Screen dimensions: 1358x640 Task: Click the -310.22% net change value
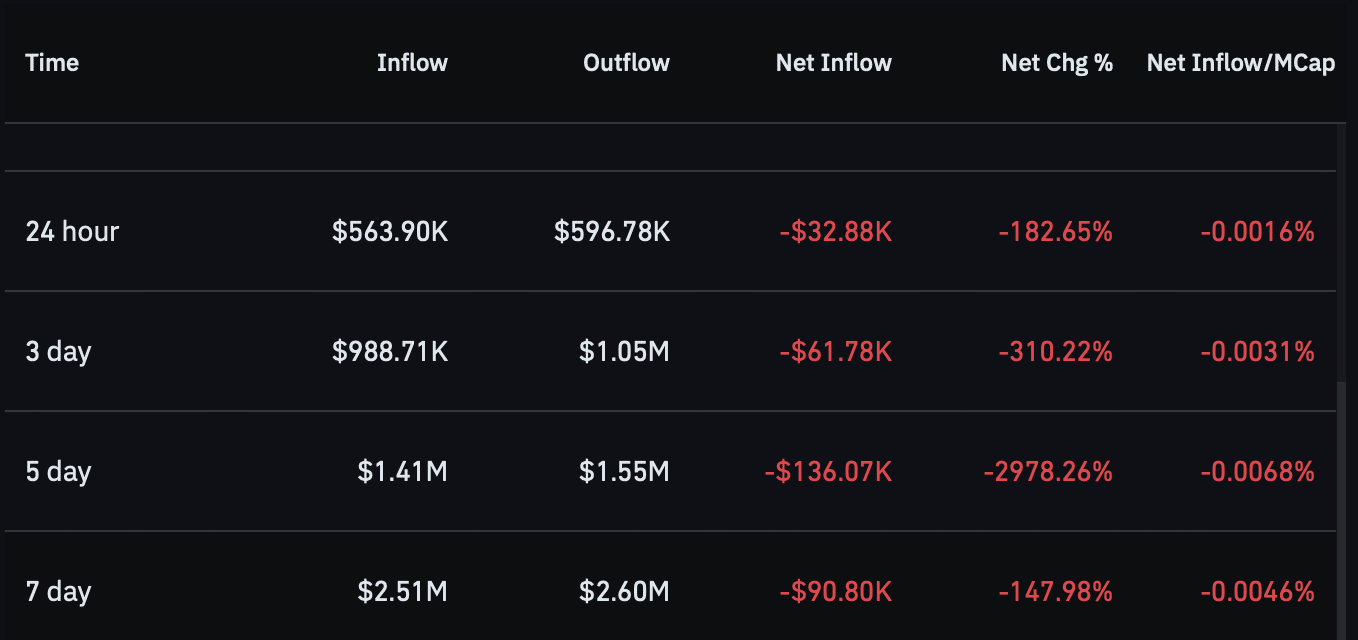(x=1056, y=352)
